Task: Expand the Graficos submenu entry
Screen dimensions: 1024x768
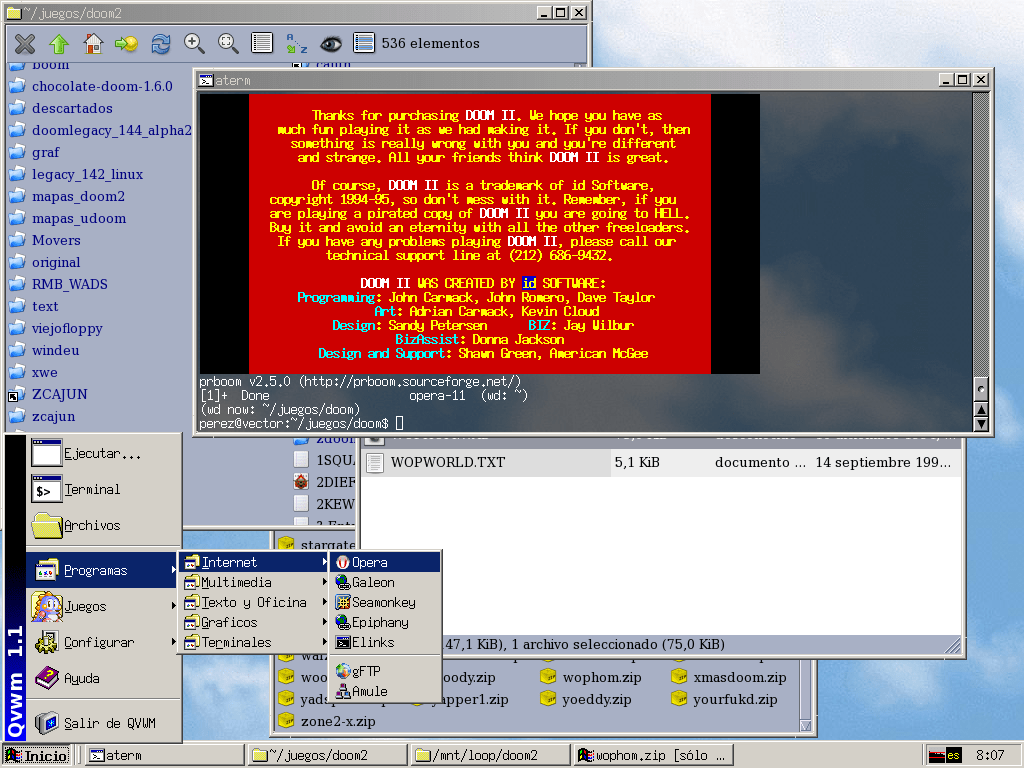Action: tap(255, 622)
